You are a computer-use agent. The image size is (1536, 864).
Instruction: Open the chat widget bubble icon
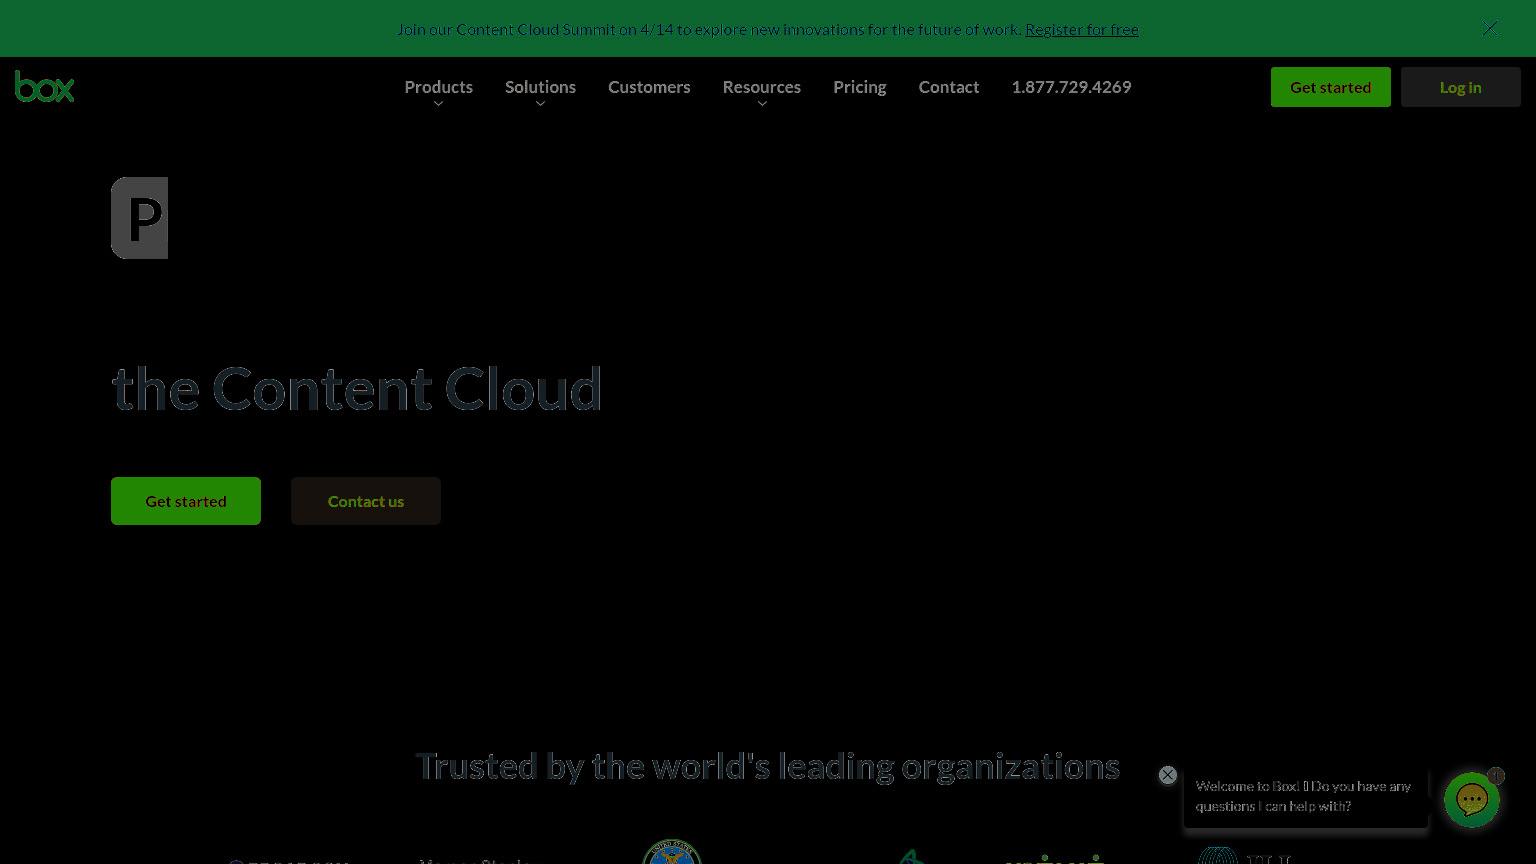click(1471, 800)
